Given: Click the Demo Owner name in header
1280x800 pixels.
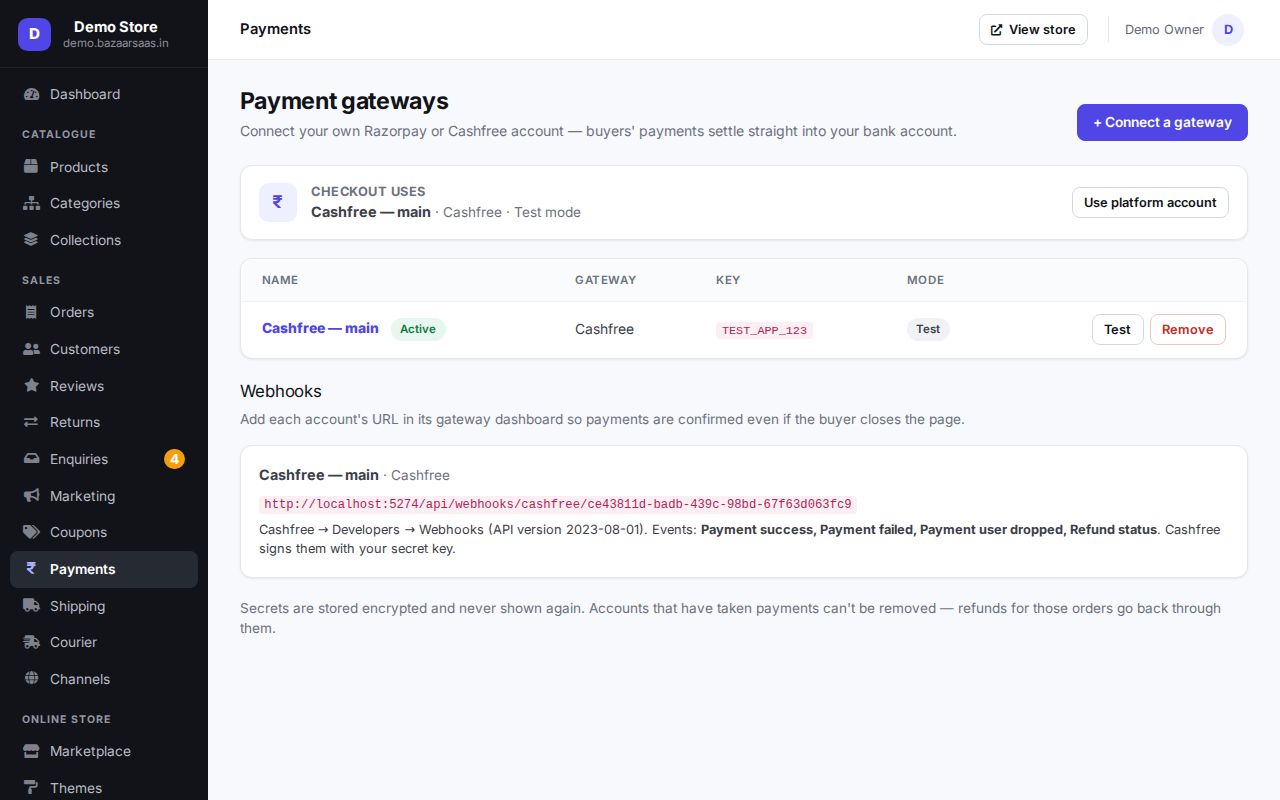Looking at the screenshot, I should (1164, 30).
